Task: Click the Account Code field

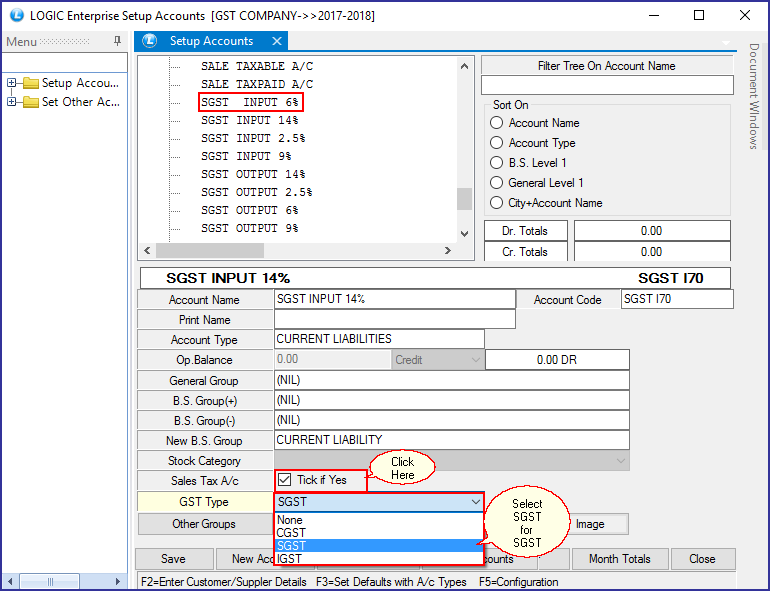Action: [x=677, y=299]
